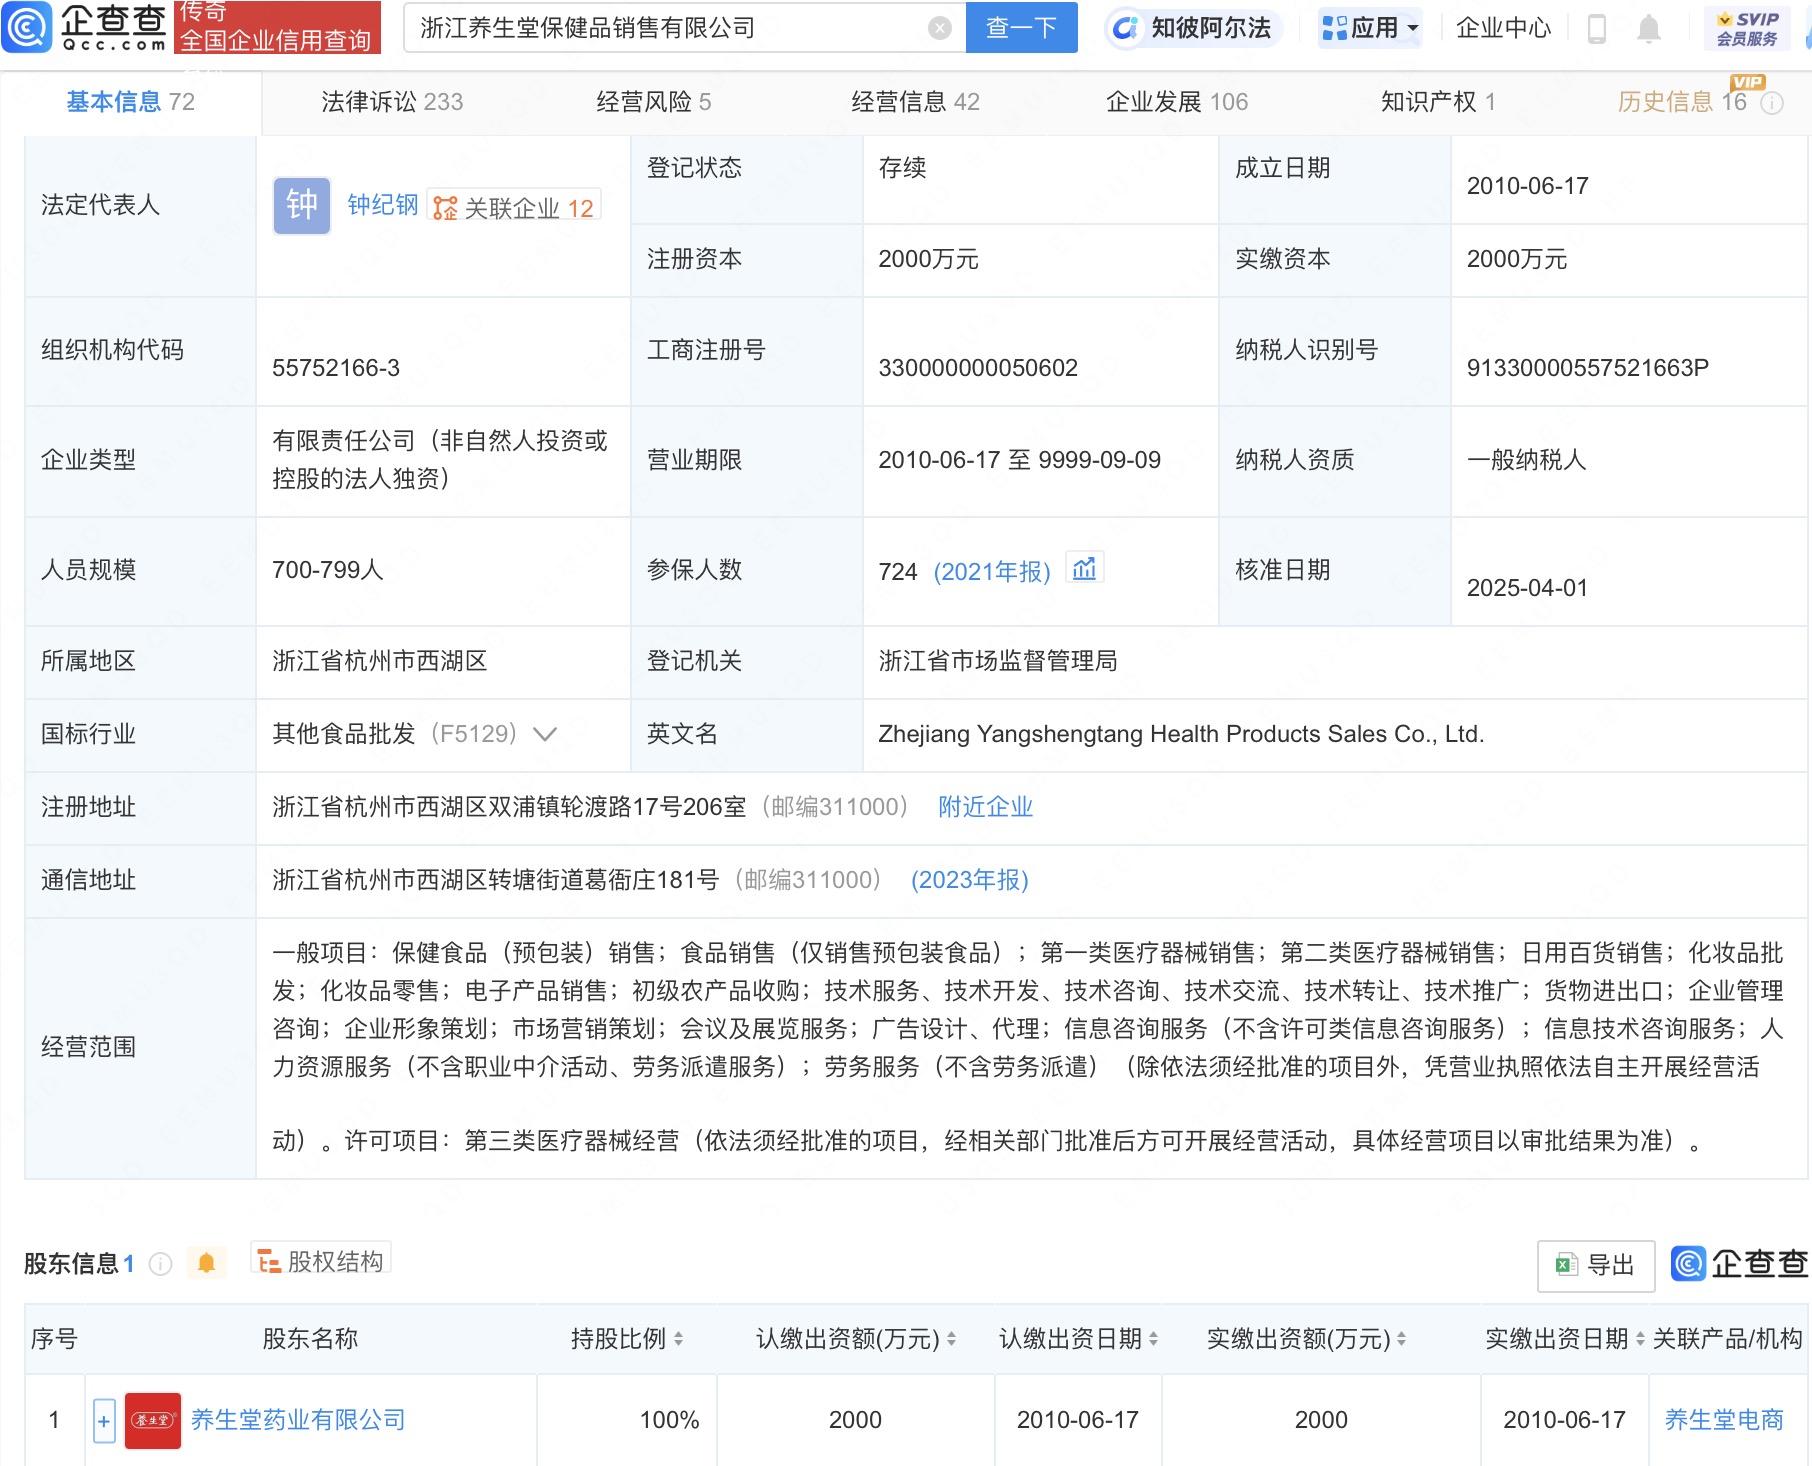Export shareholder data with 导出
Image resolution: width=1812 pixels, height=1466 pixels.
pos(1596,1265)
